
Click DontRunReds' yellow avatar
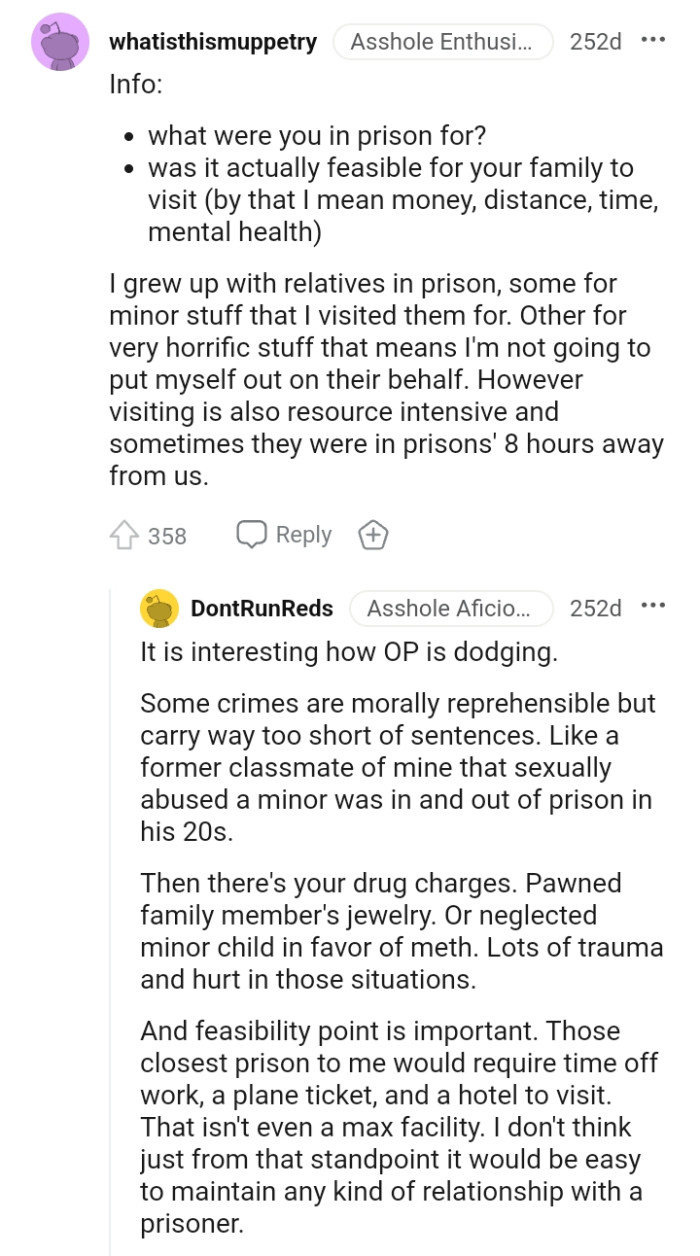pos(157,607)
